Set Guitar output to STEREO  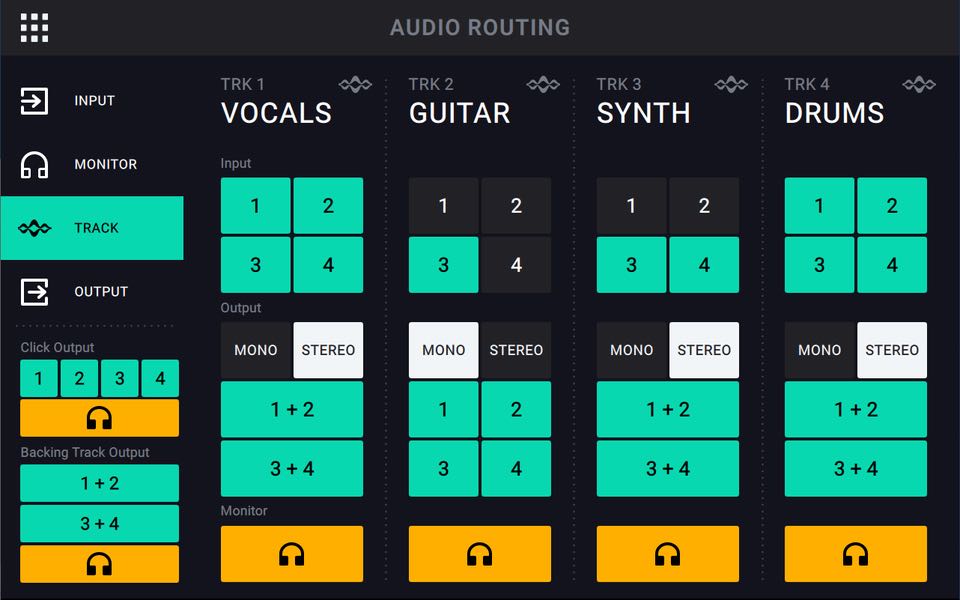[516, 350]
